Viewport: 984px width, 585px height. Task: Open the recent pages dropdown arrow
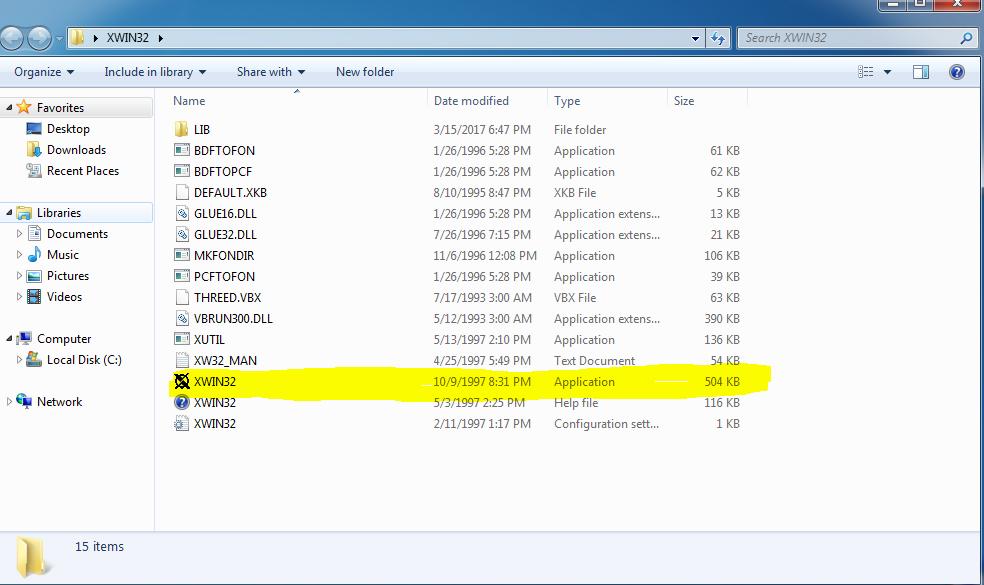tap(60, 39)
